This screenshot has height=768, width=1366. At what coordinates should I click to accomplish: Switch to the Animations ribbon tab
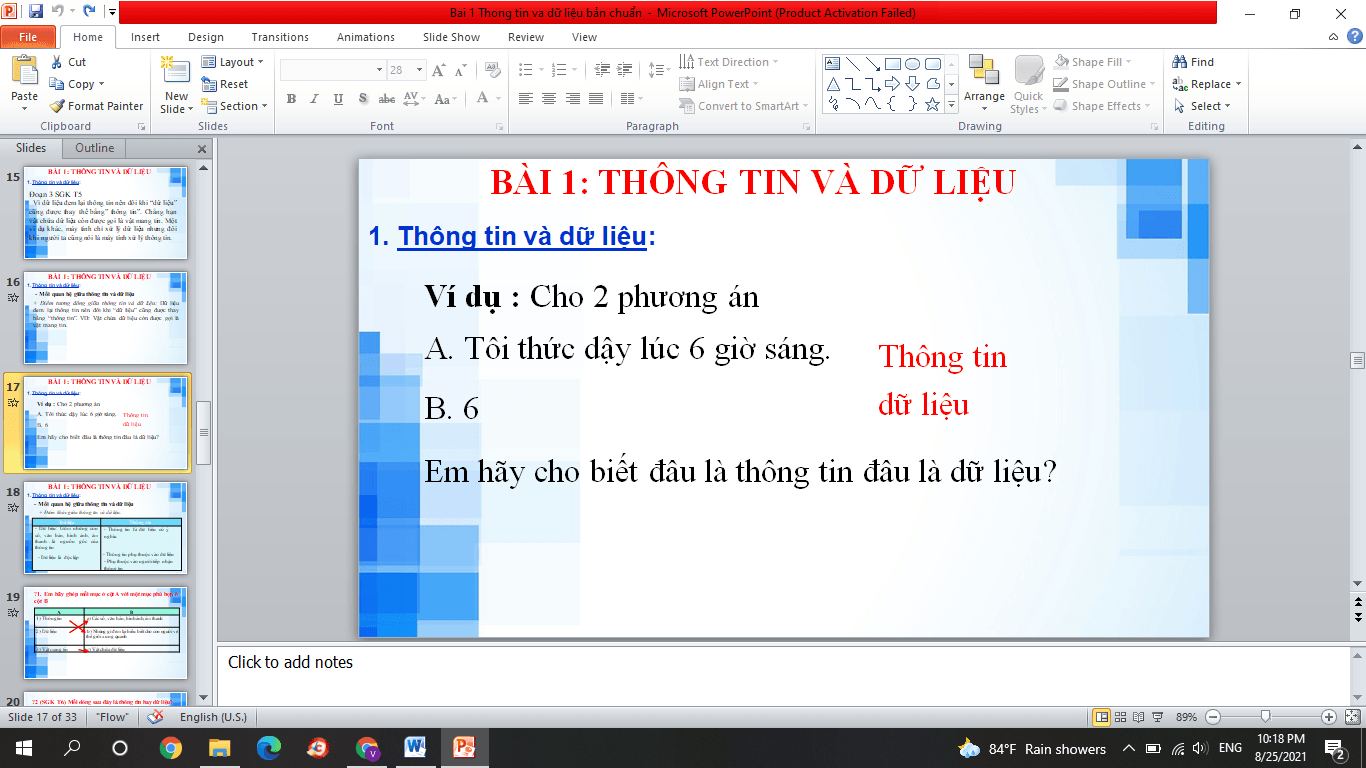[x=365, y=37]
